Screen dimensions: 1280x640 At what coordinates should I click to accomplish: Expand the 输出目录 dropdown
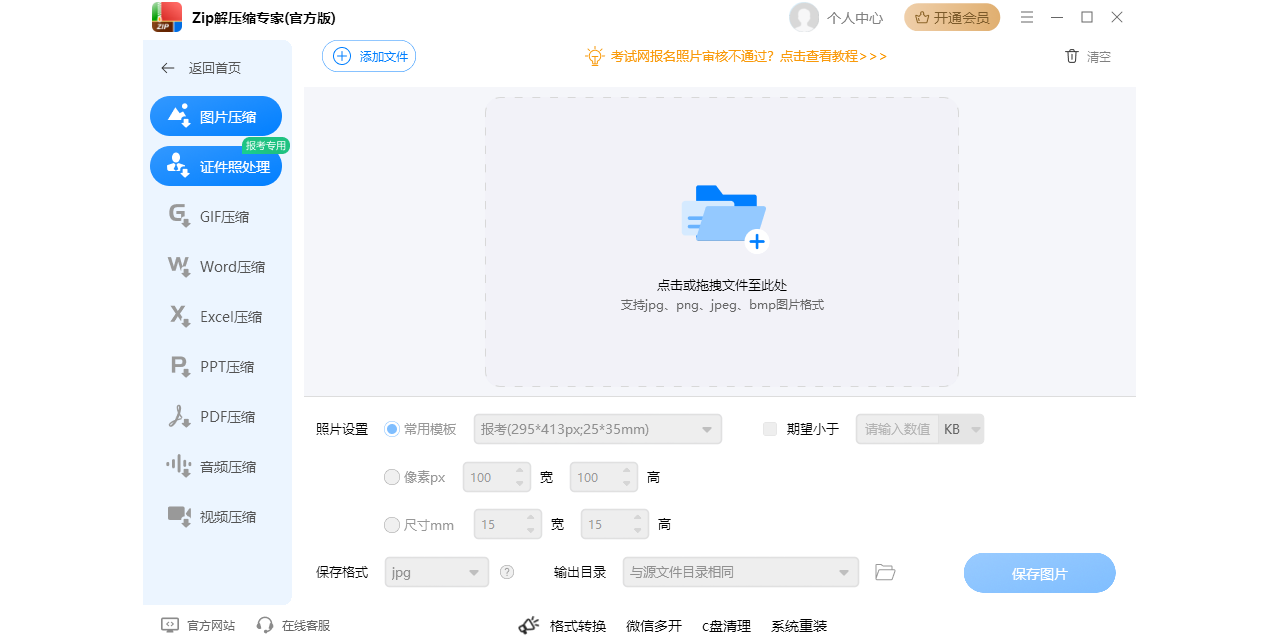740,571
